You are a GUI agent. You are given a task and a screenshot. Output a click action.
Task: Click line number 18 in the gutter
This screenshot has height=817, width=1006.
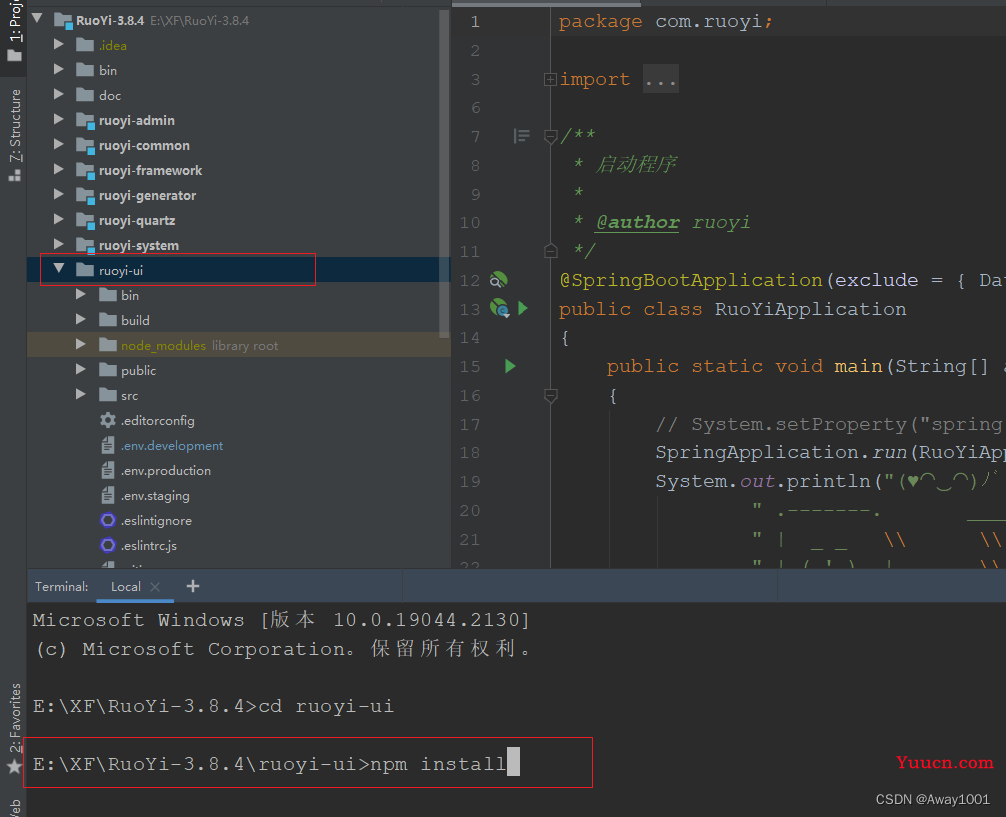(x=470, y=453)
